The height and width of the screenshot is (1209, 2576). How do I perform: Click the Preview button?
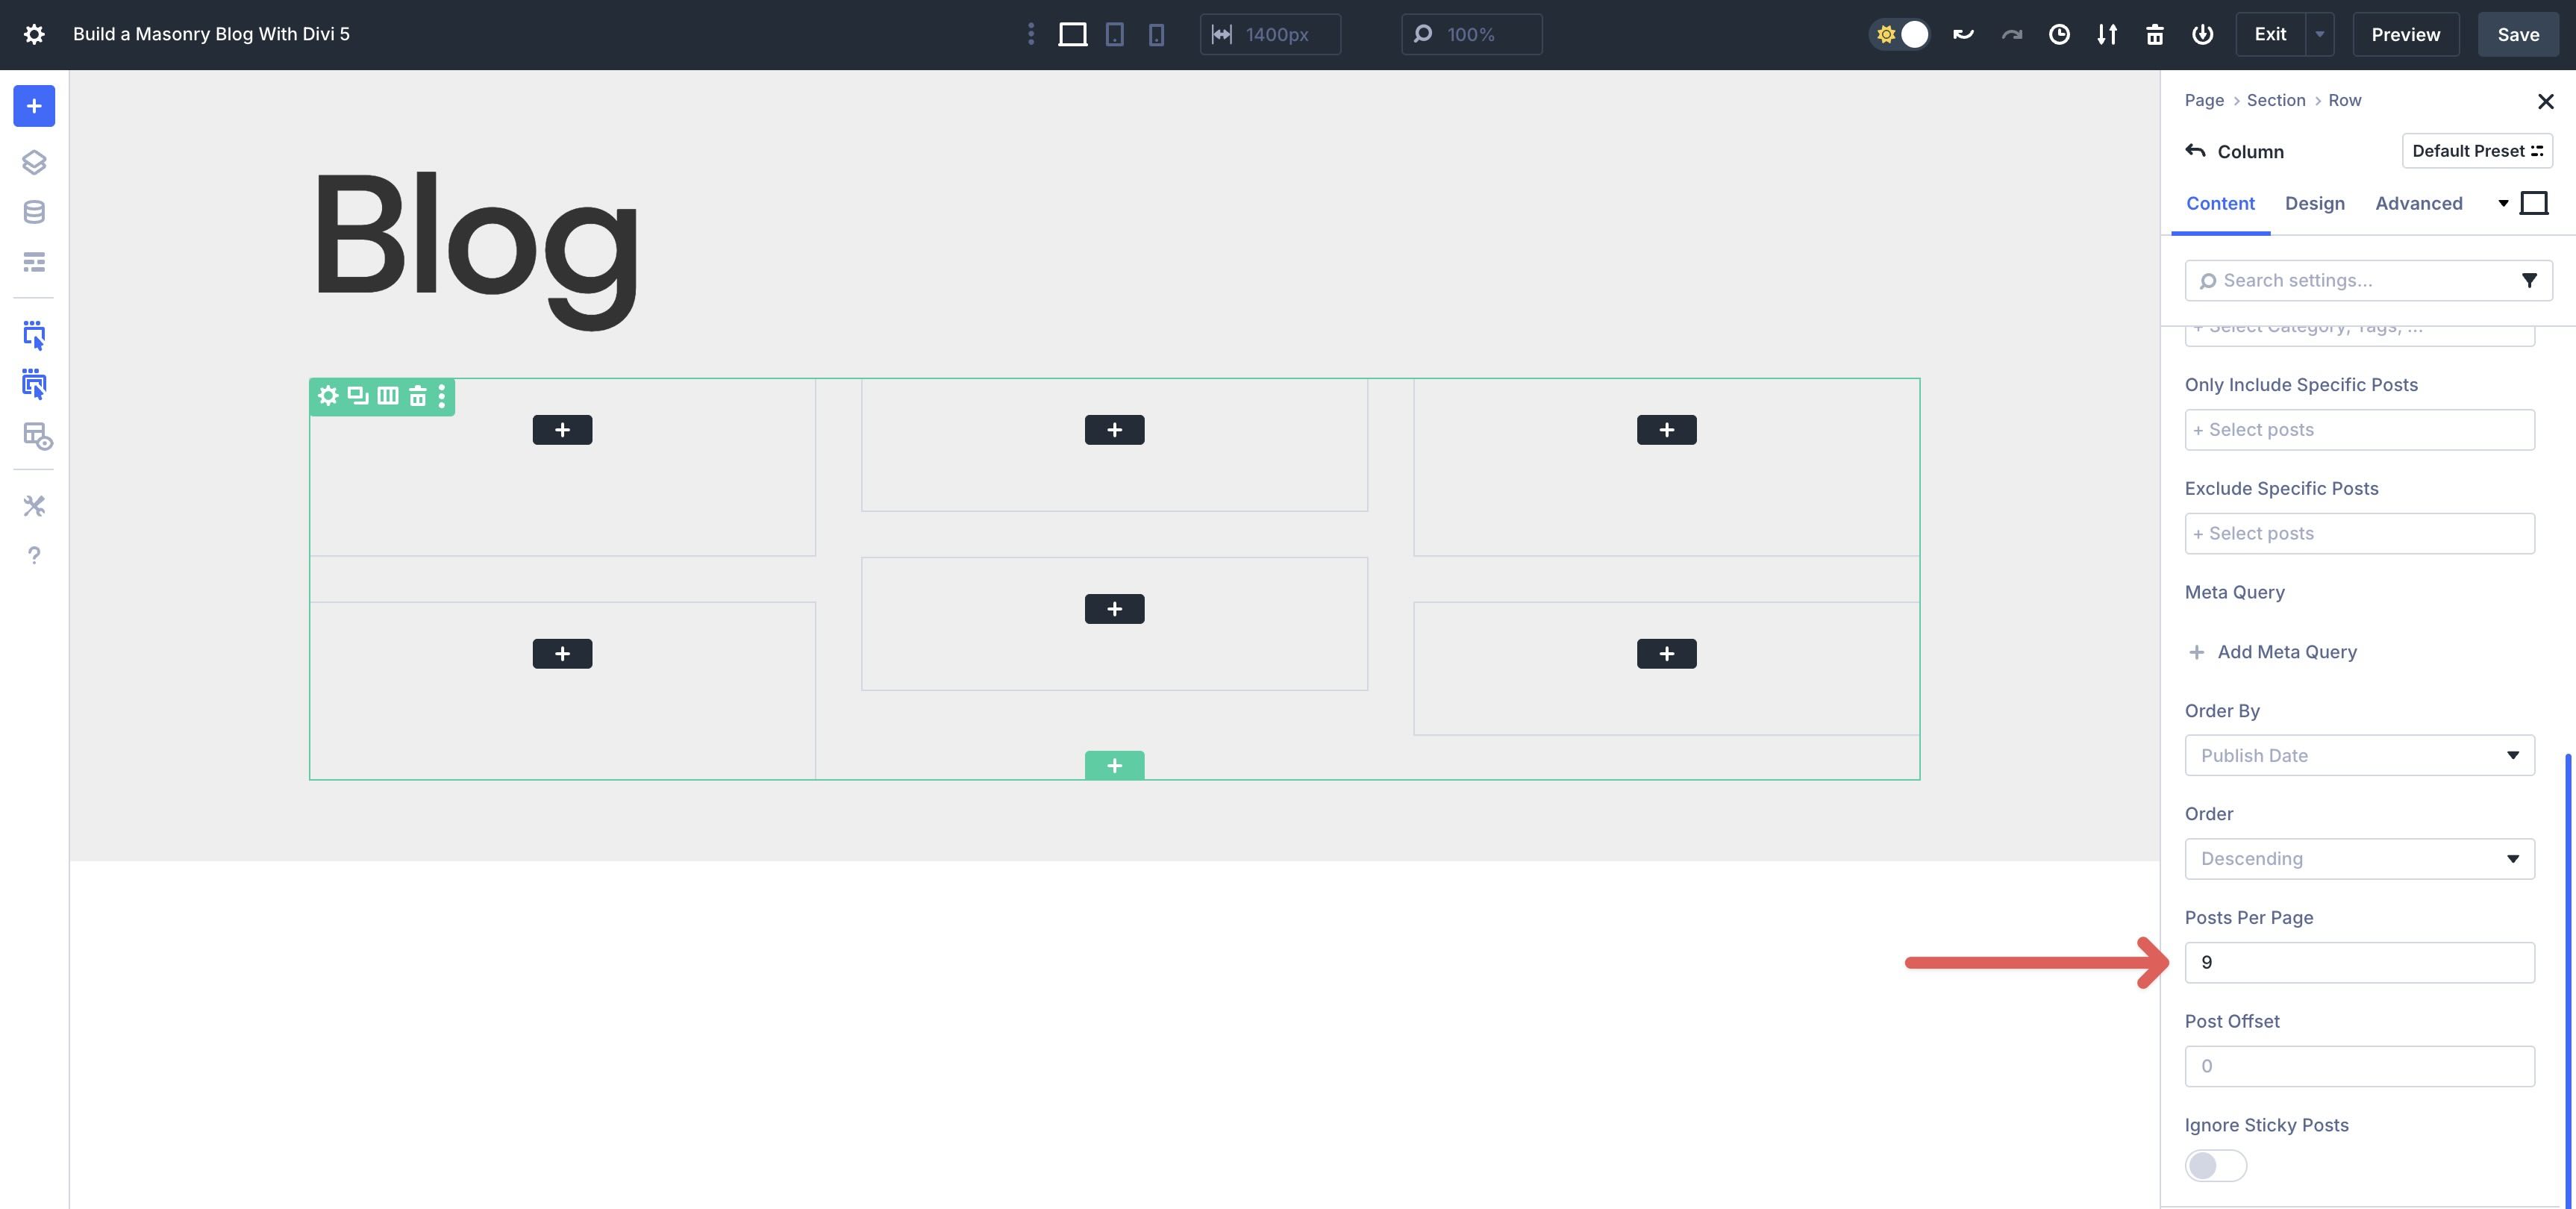(2404, 33)
